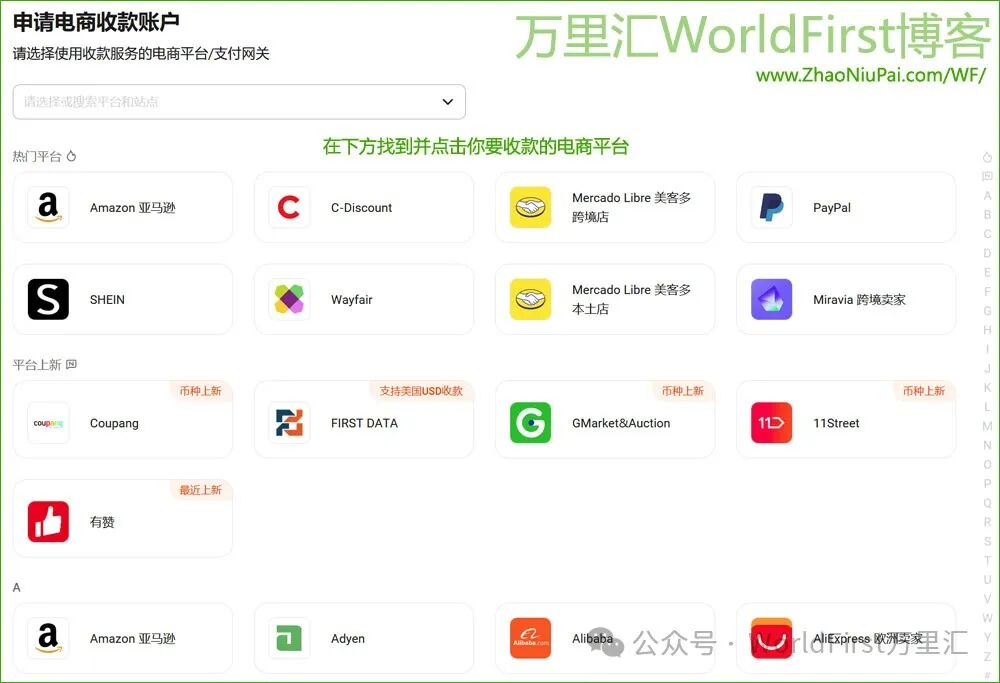This screenshot has width=1000, height=683.
Task: Select the Miravia 跨境卖家 icon
Action: (x=770, y=299)
